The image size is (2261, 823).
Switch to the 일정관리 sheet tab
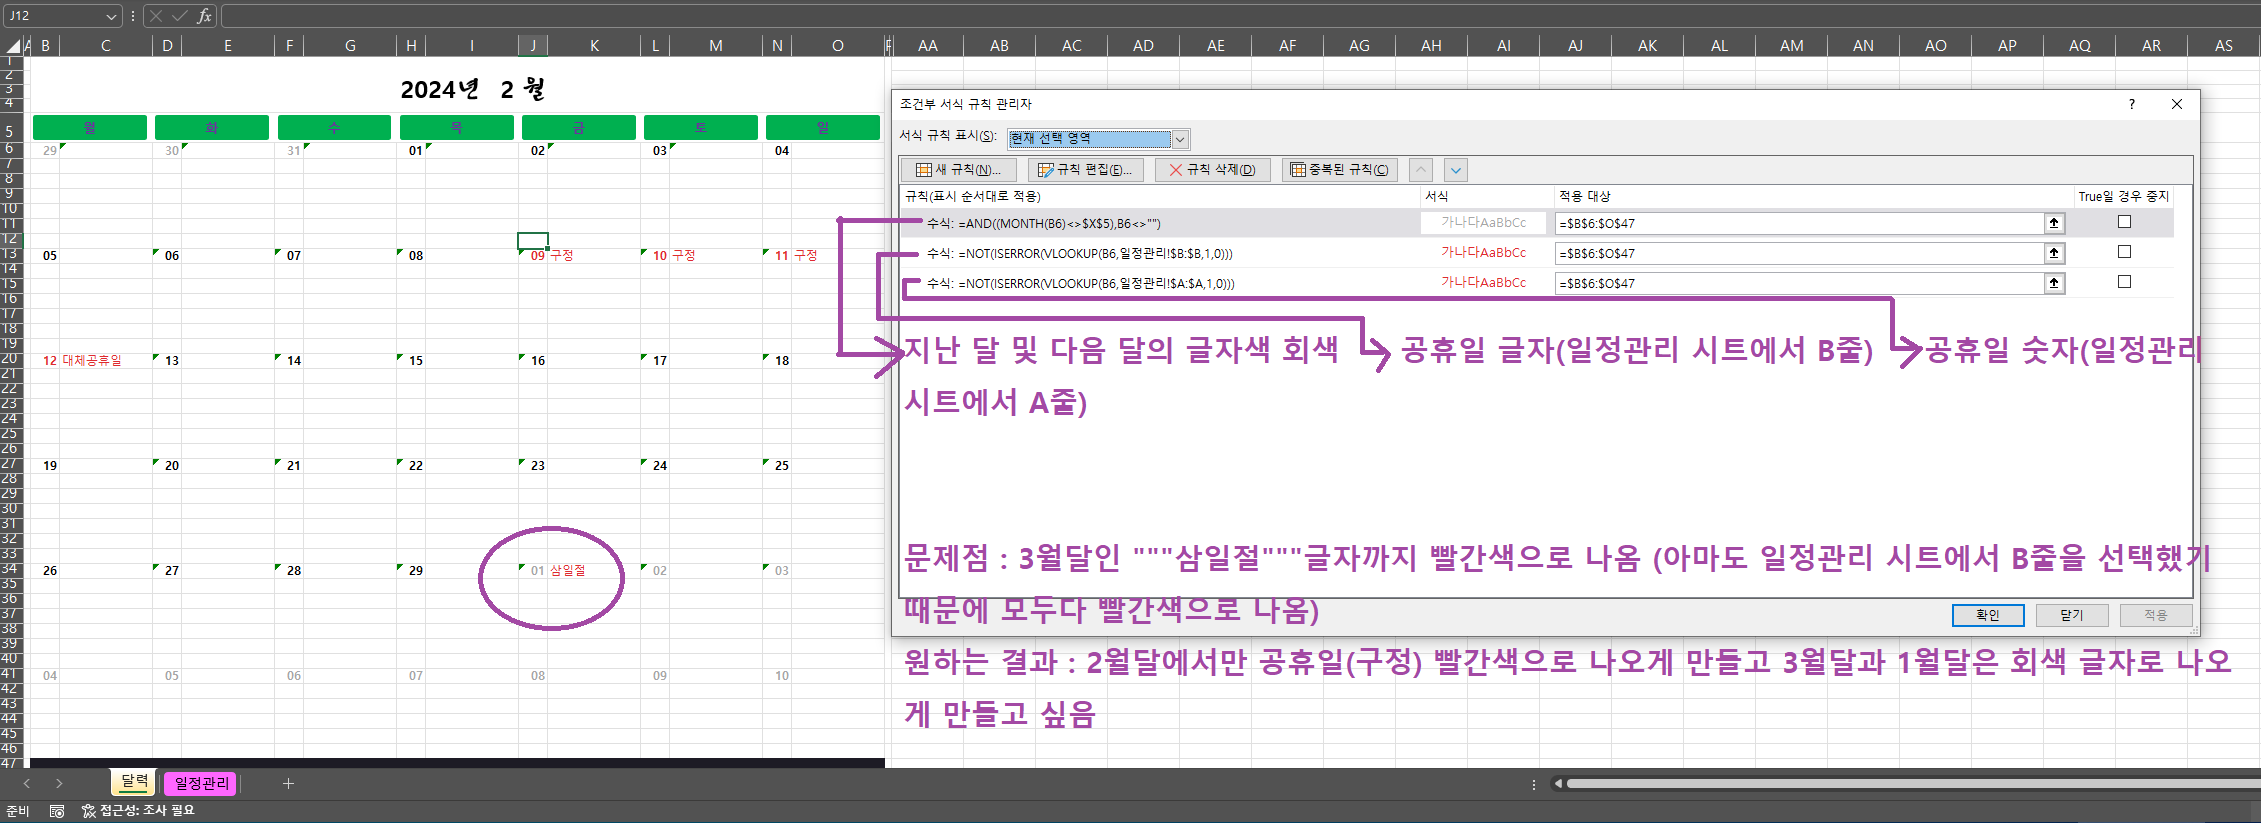pos(201,783)
